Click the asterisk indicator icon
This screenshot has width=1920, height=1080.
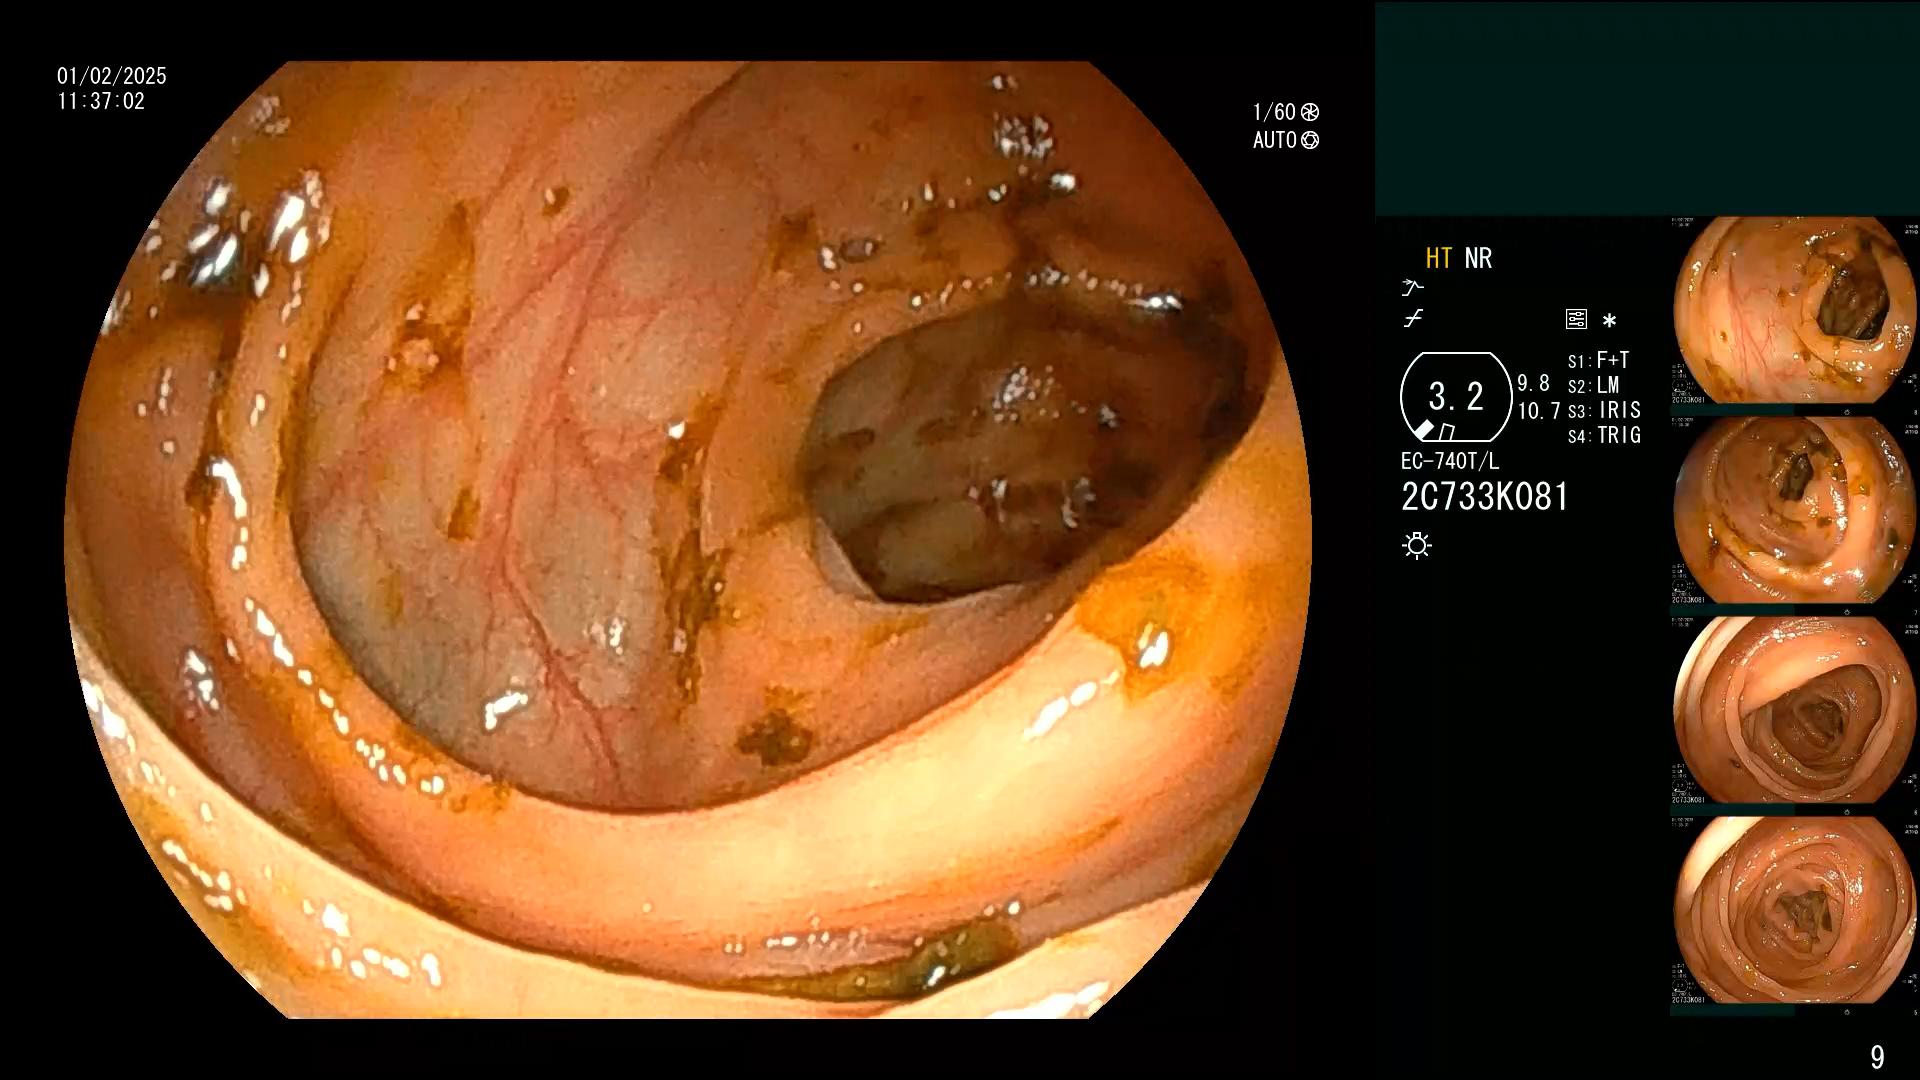pyautogui.click(x=1609, y=321)
